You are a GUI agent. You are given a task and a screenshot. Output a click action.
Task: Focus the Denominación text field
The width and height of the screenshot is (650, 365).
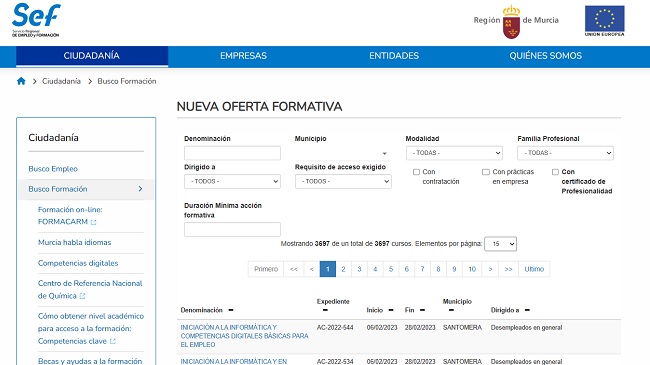[x=232, y=153]
